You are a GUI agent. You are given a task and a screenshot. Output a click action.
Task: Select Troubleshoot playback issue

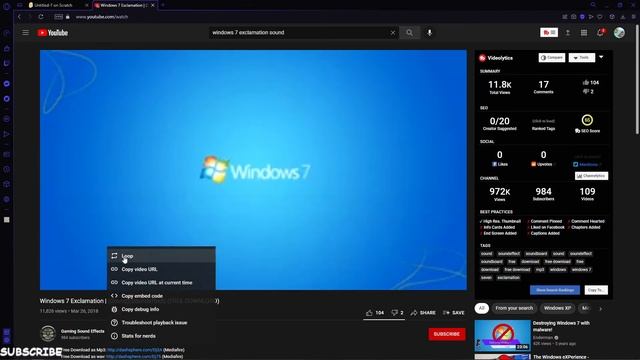[161, 322]
